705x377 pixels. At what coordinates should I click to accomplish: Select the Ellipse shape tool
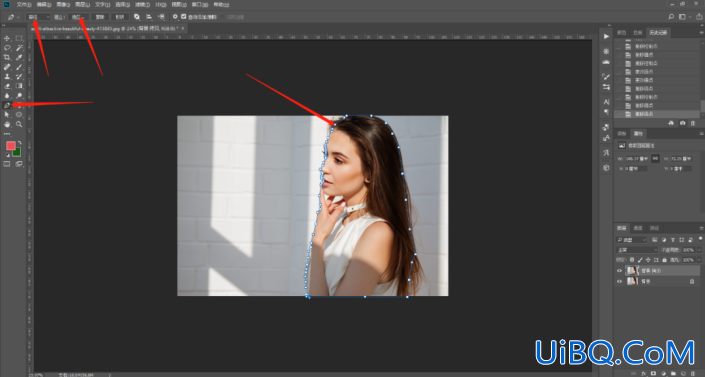click(19, 115)
